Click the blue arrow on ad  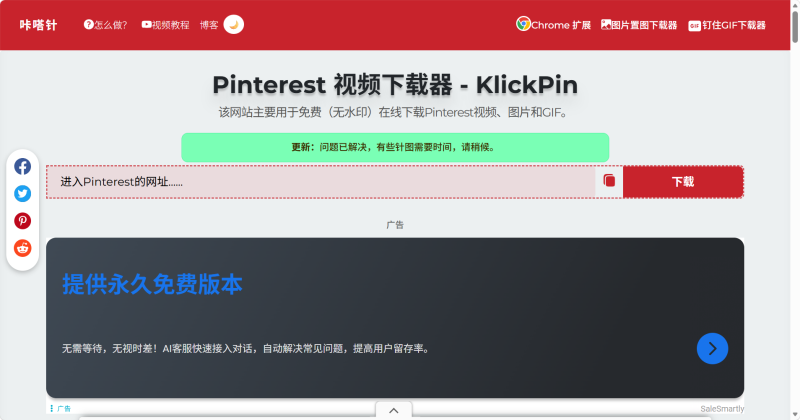click(712, 348)
